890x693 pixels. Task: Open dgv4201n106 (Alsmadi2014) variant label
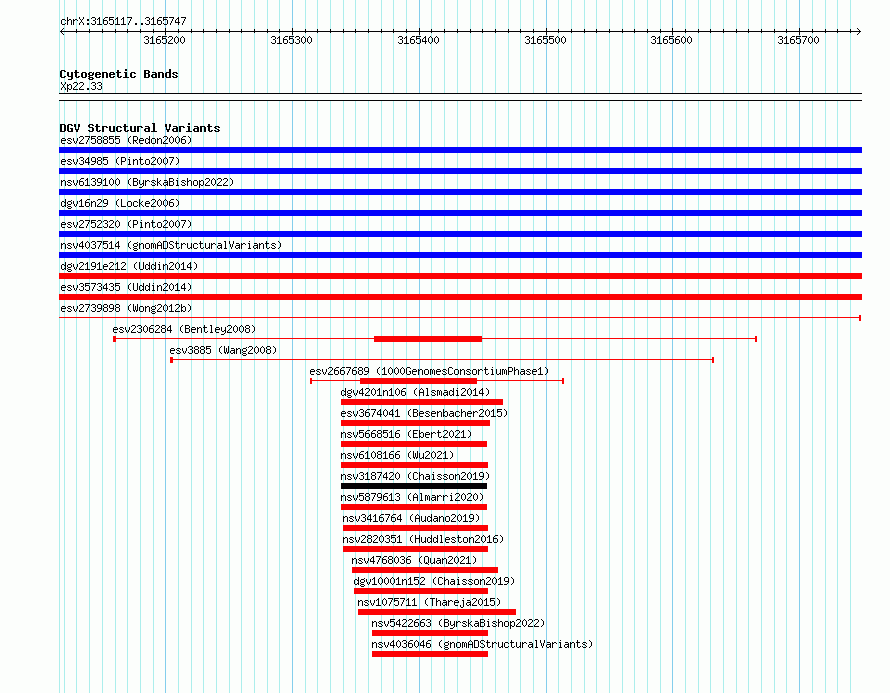415,392
